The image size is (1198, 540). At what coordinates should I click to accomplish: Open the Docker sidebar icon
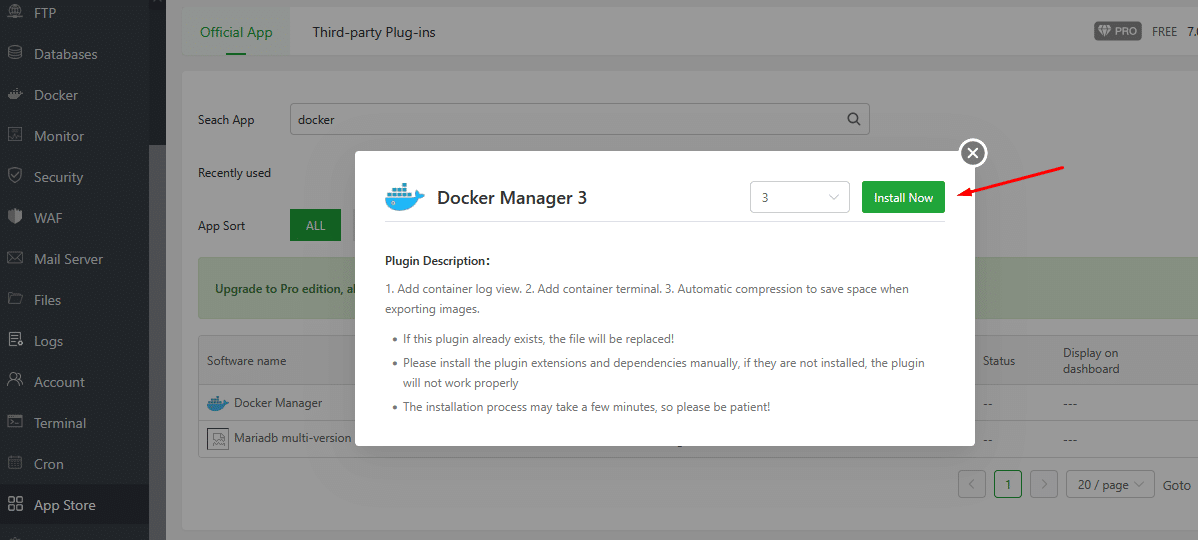coord(15,95)
